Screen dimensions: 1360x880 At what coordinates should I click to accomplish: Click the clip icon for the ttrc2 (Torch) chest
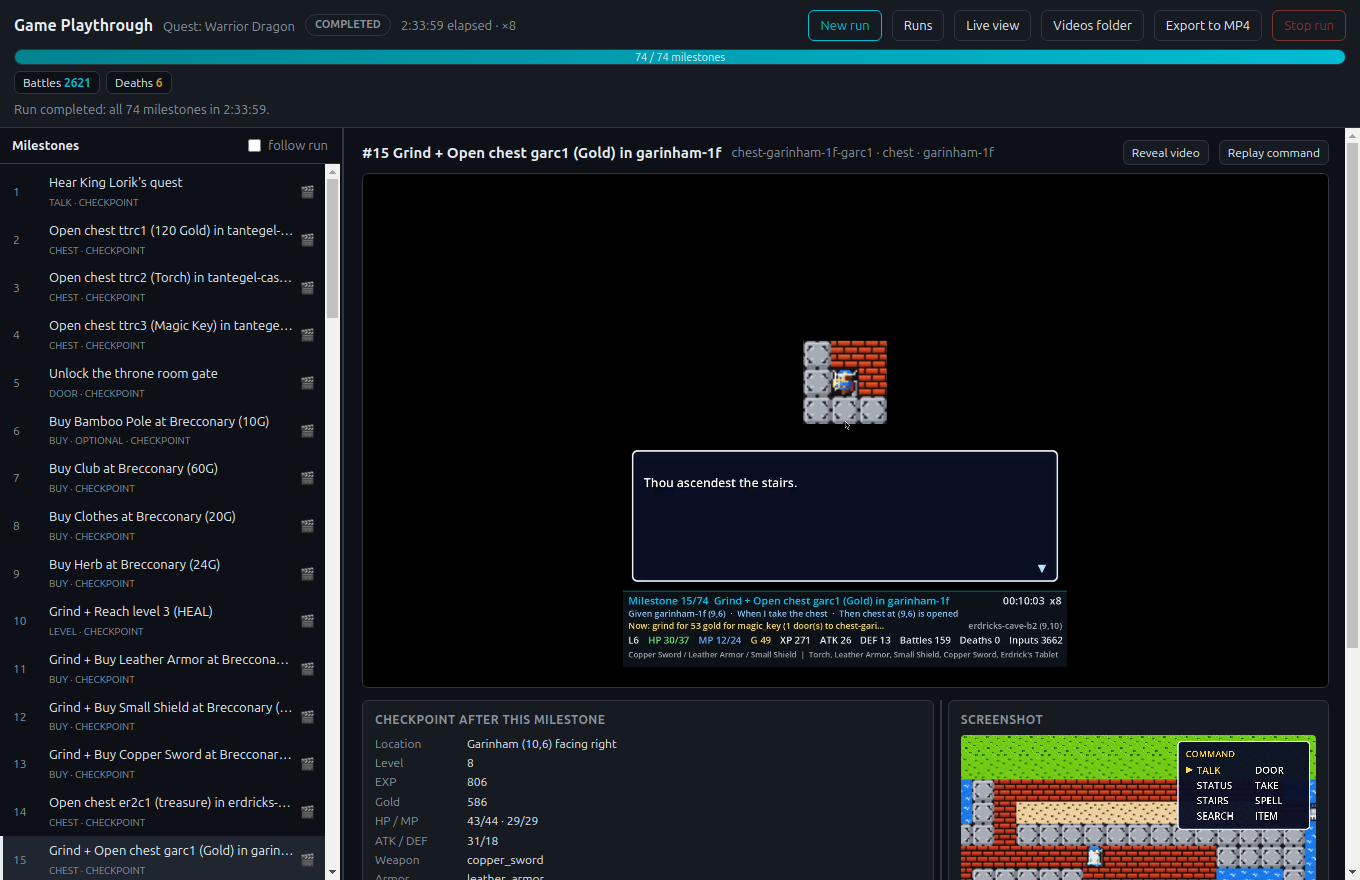point(308,288)
